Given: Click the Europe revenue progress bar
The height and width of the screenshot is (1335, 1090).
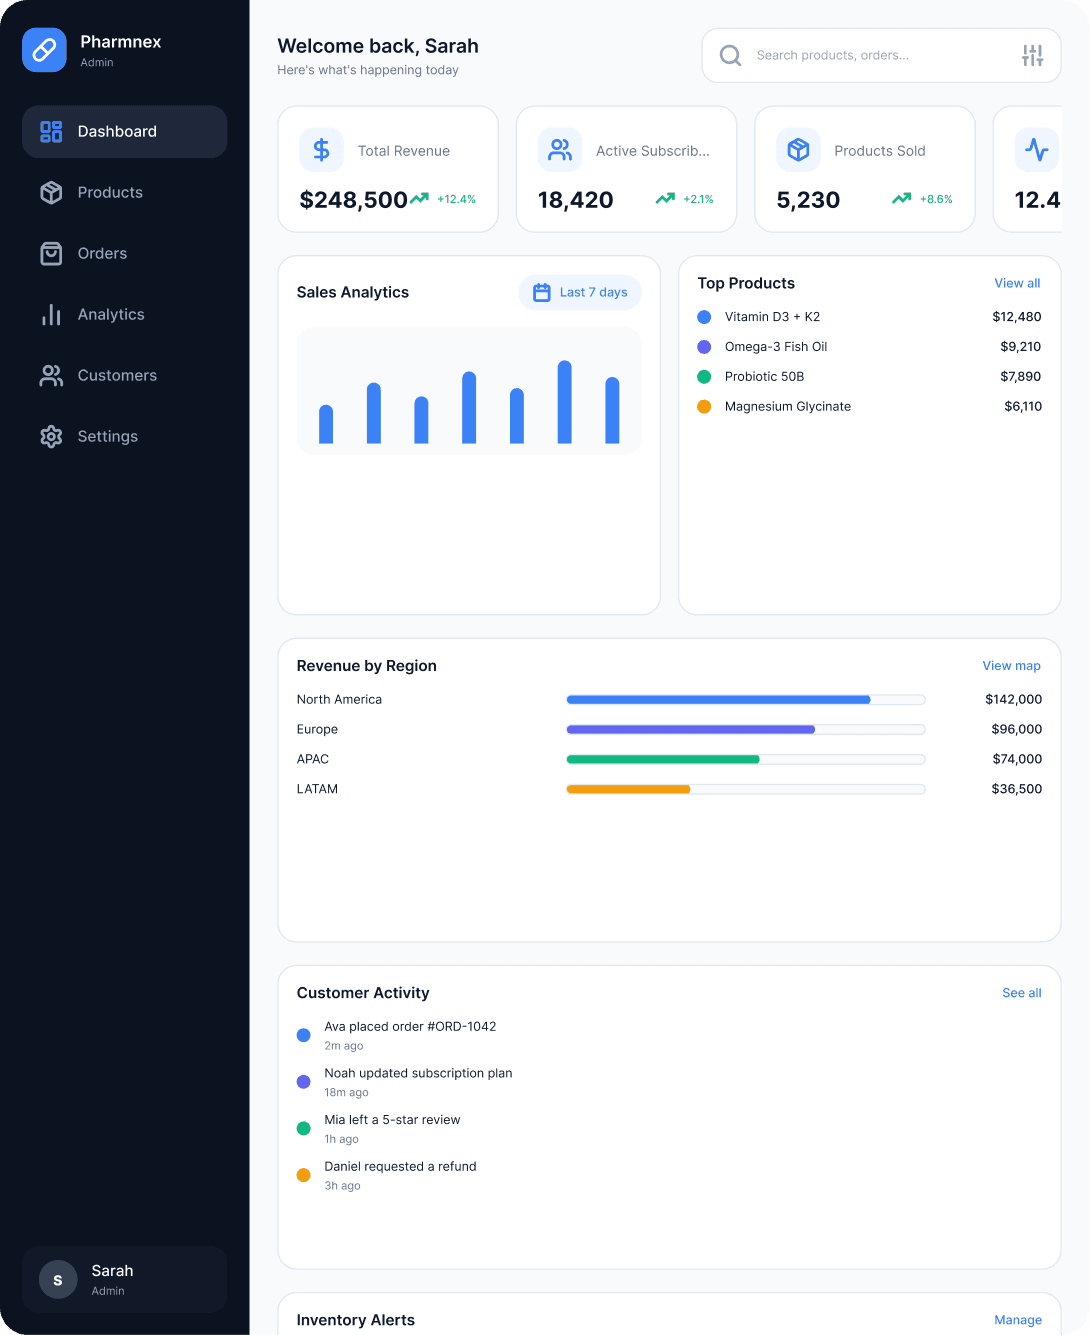Looking at the screenshot, I should click(x=746, y=729).
